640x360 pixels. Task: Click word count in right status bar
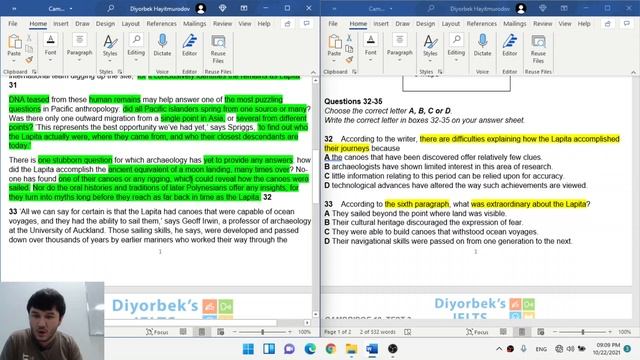coord(378,332)
